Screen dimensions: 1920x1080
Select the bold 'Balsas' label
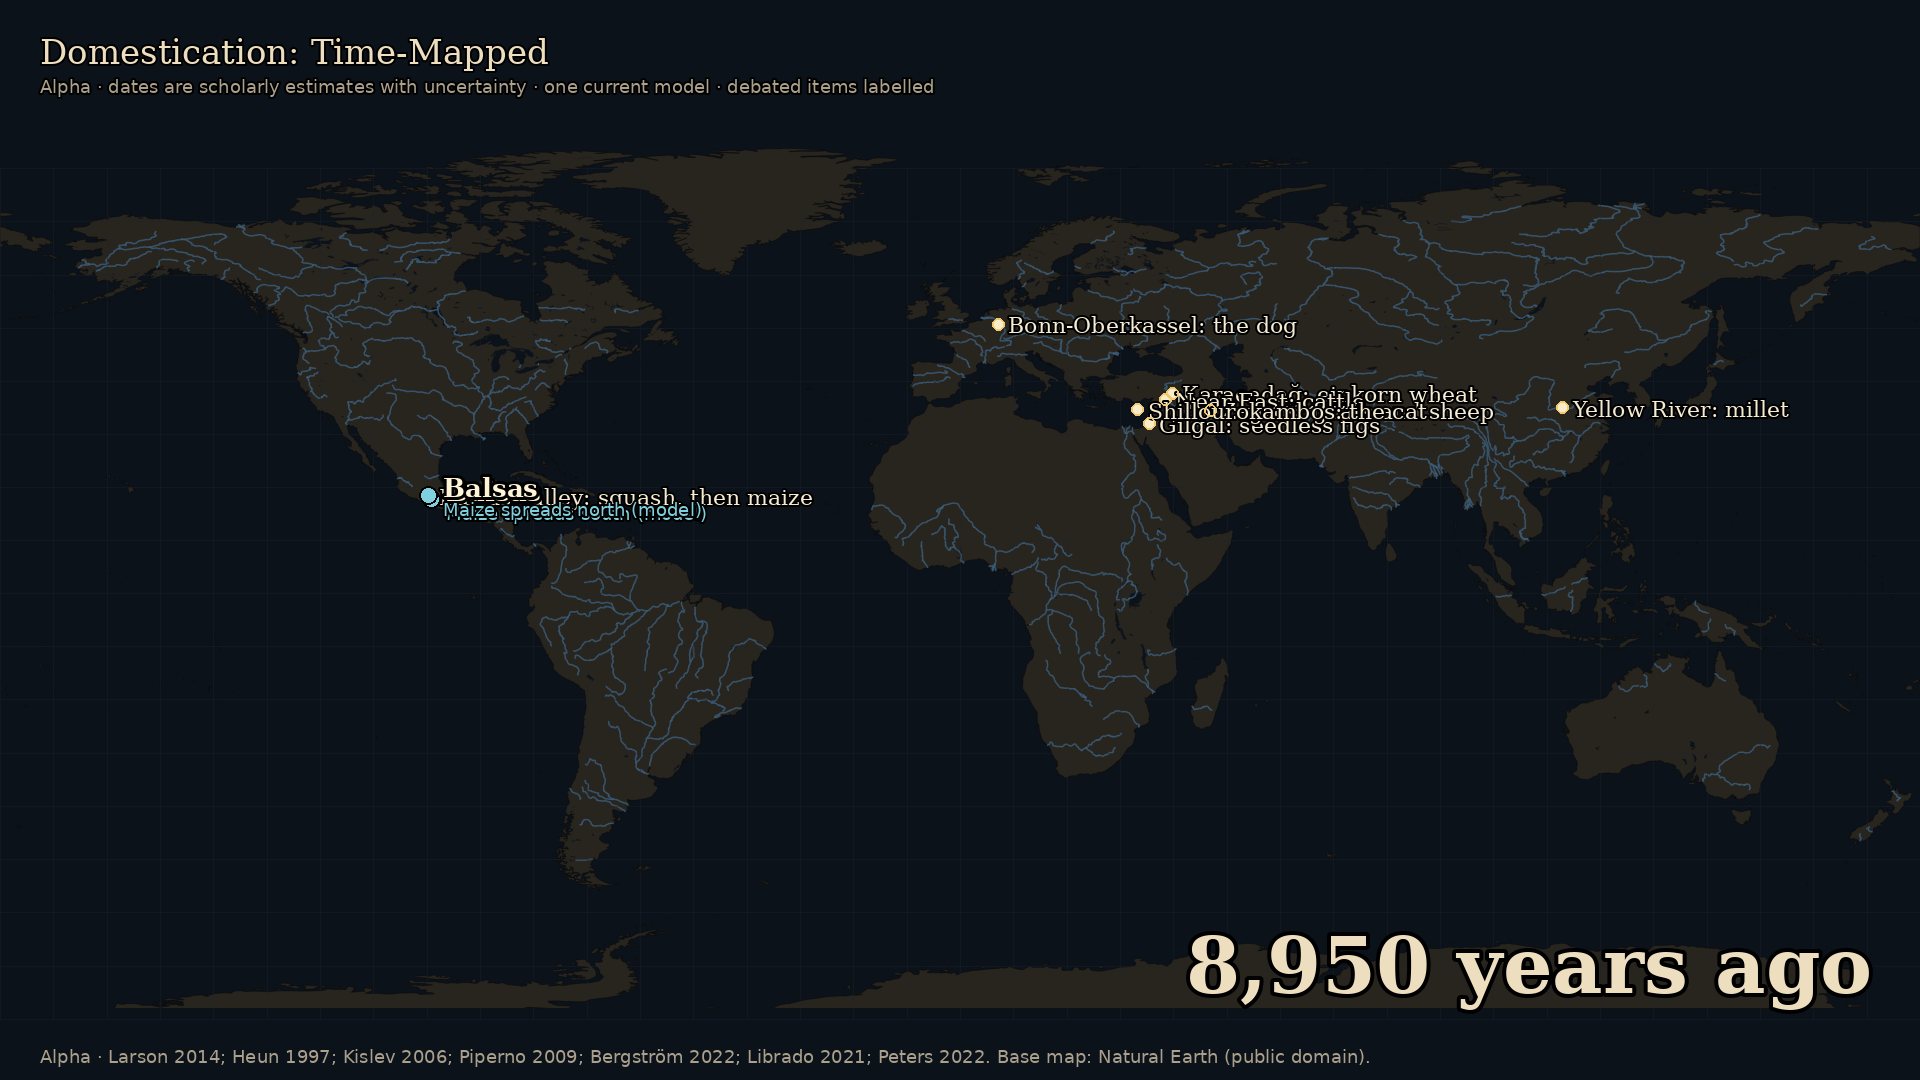(490, 489)
